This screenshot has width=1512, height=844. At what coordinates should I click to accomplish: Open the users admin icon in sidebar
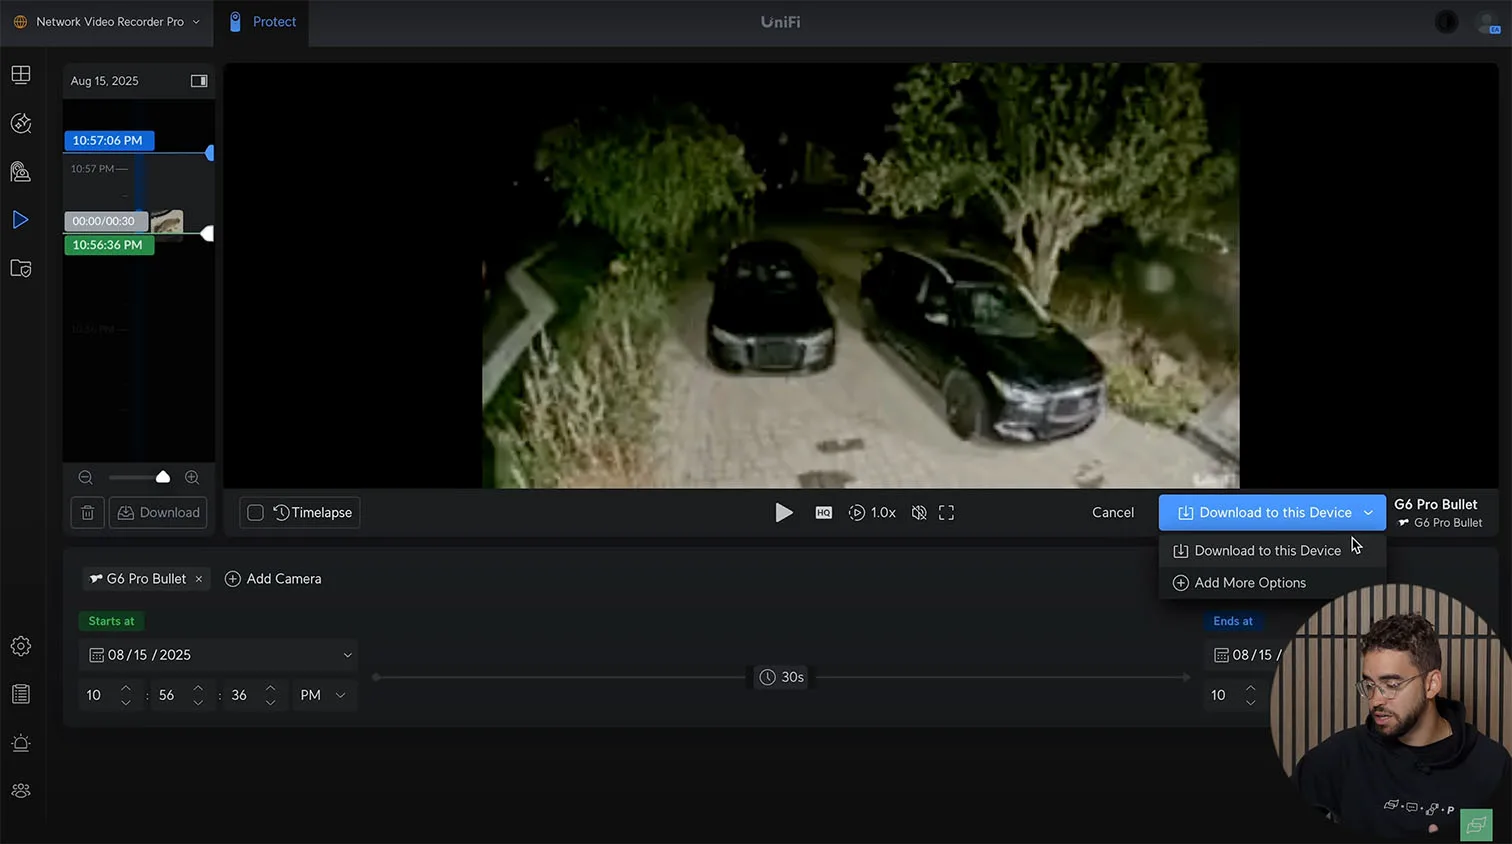tap(21, 791)
